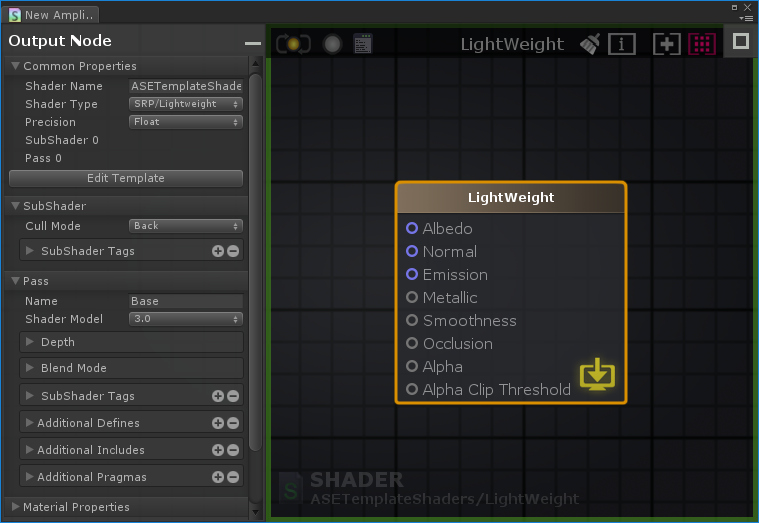The width and height of the screenshot is (759, 523).
Task: Click the Albedo input port
Action: click(412, 228)
